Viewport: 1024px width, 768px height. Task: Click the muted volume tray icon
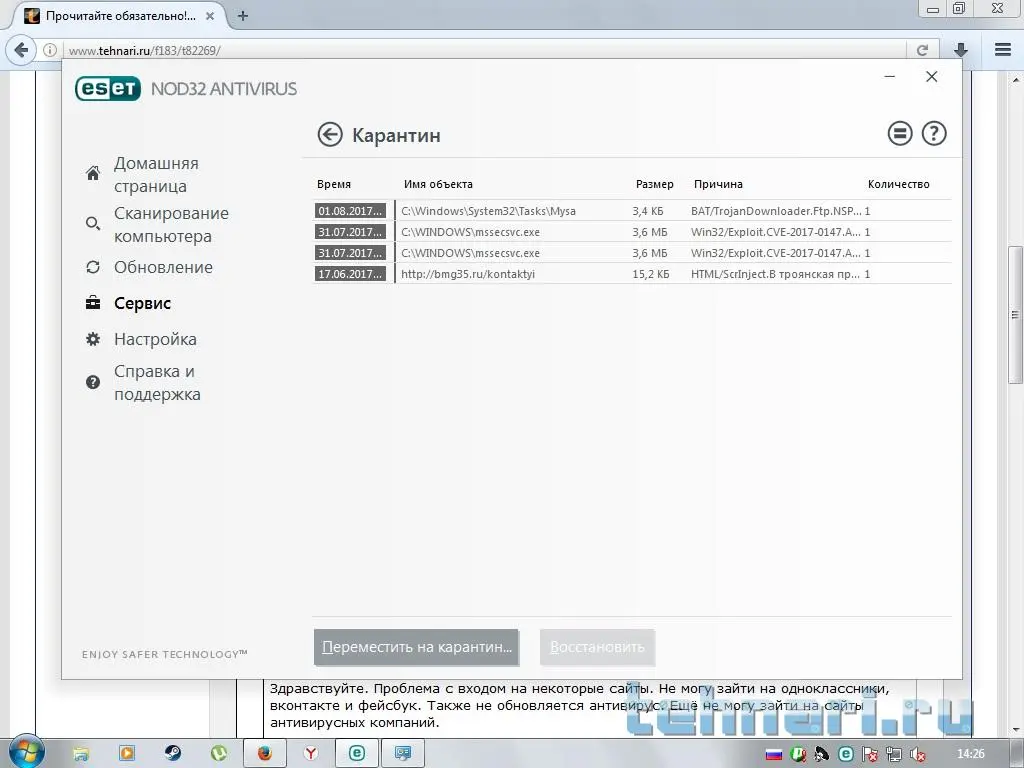[917, 755]
